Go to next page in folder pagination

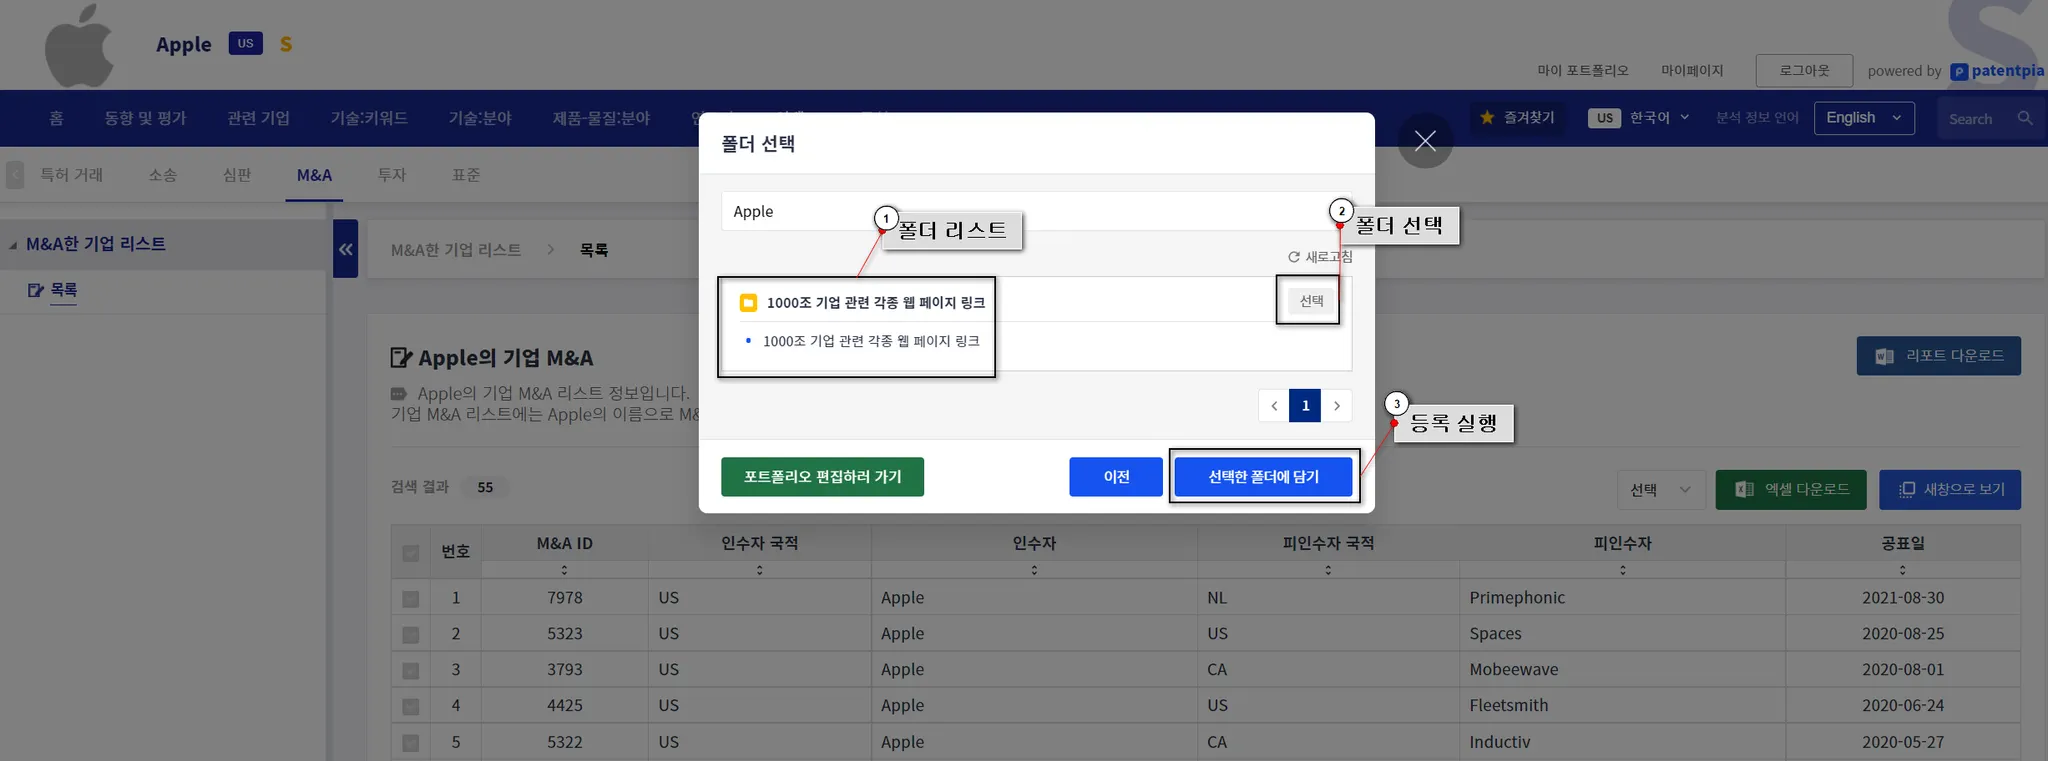(x=1337, y=406)
